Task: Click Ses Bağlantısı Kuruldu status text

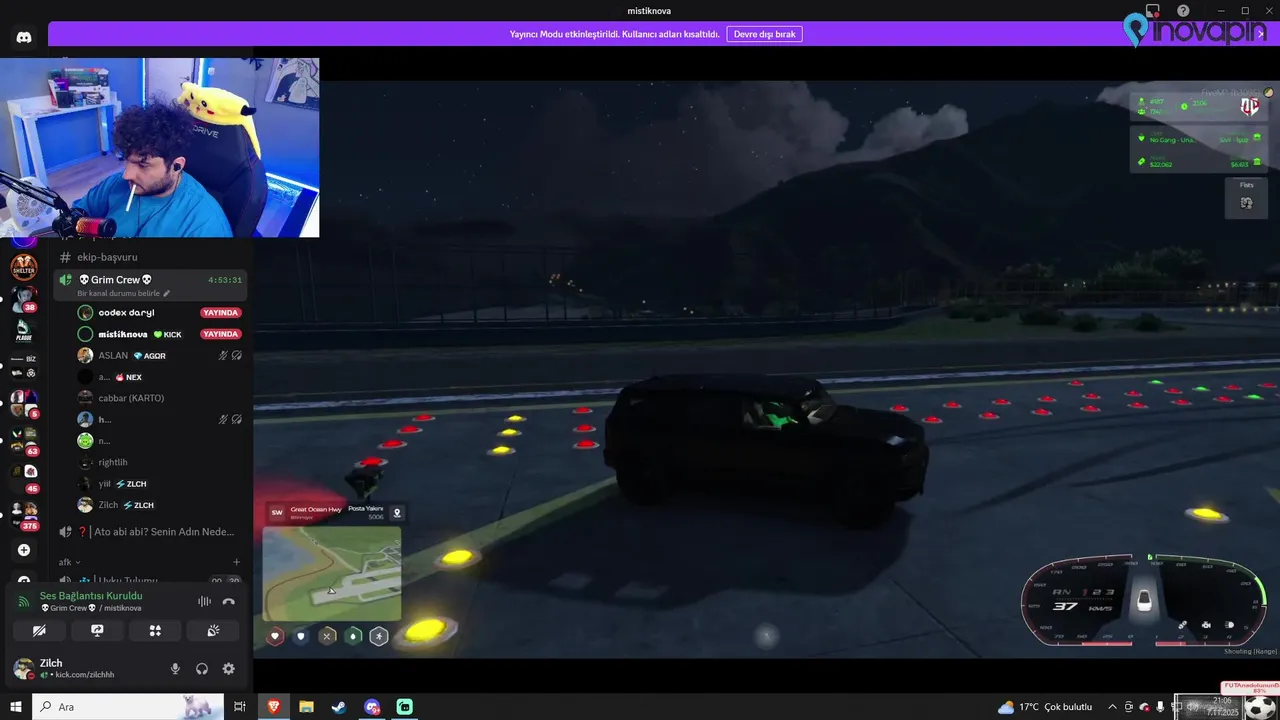Action: [x=91, y=596]
